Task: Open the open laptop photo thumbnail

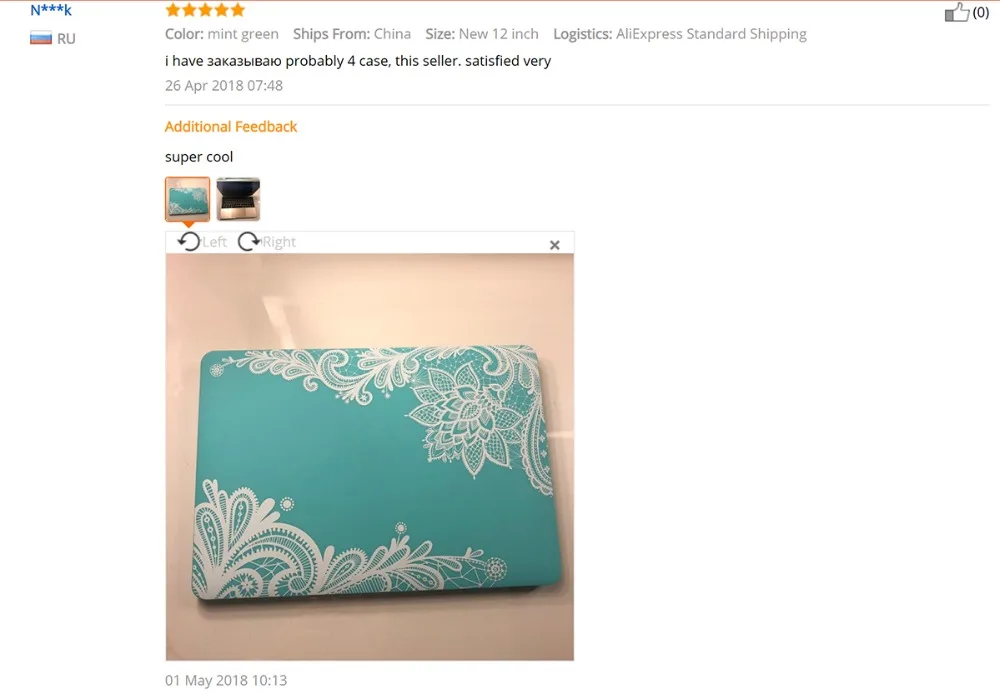Action: [x=238, y=199]
